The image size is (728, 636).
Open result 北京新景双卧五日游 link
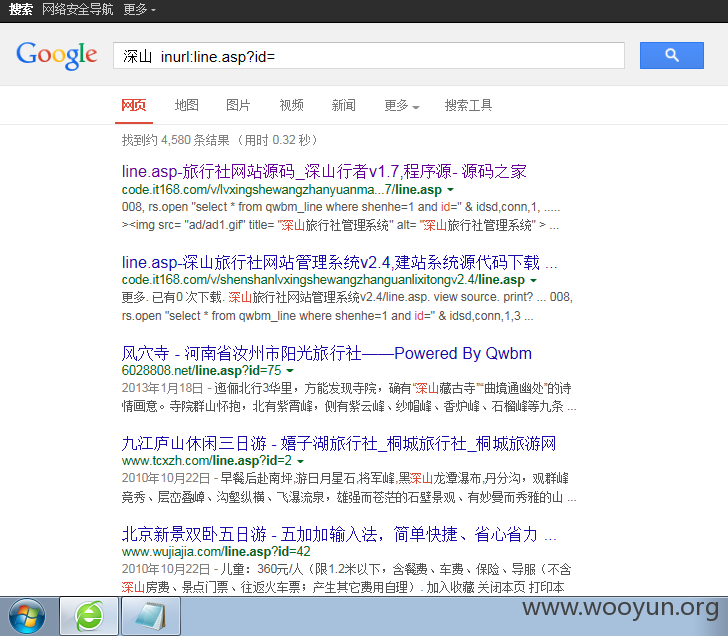coord(339,534)
